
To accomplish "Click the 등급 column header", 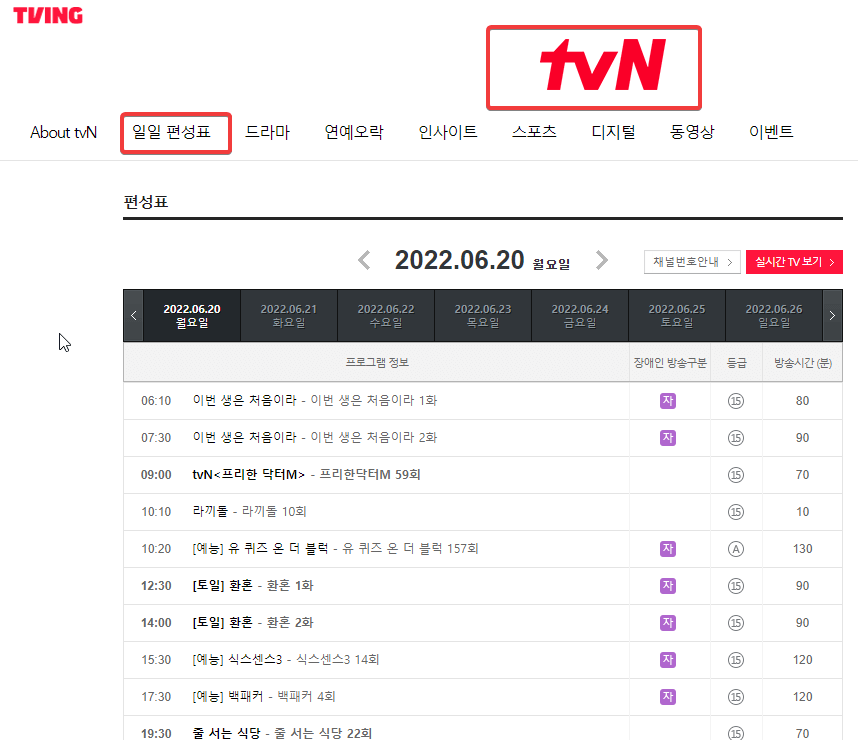I will (736, 363).
